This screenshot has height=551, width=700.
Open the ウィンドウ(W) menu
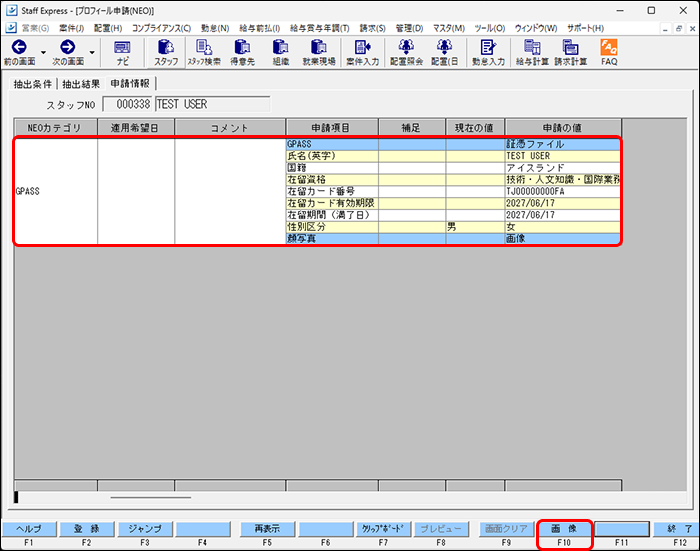(x=536, y=28)
